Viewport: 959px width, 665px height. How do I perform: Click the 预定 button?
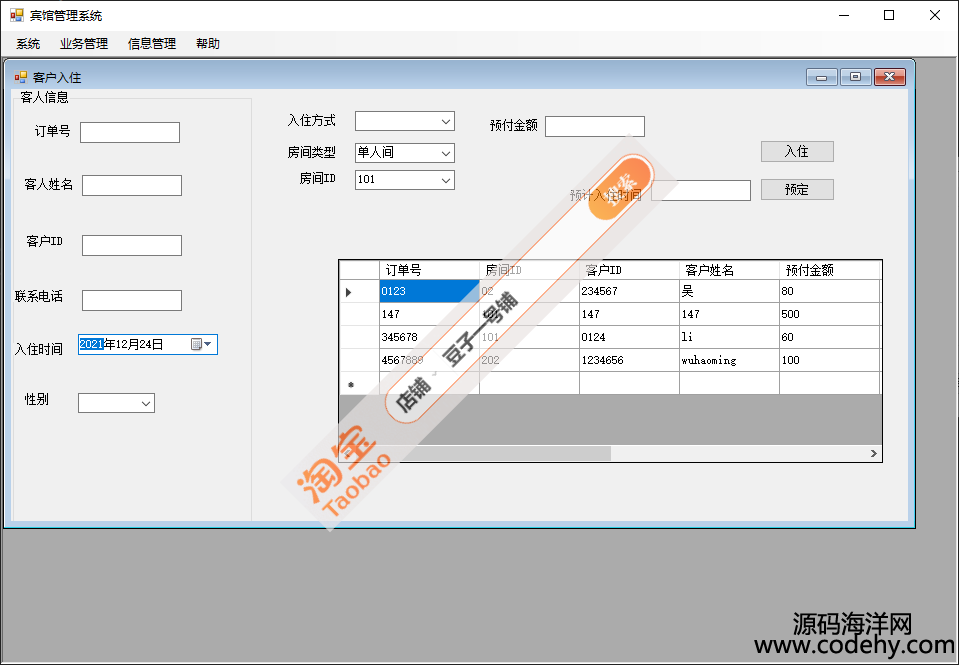pyautogui.click(x=797, y=190)
